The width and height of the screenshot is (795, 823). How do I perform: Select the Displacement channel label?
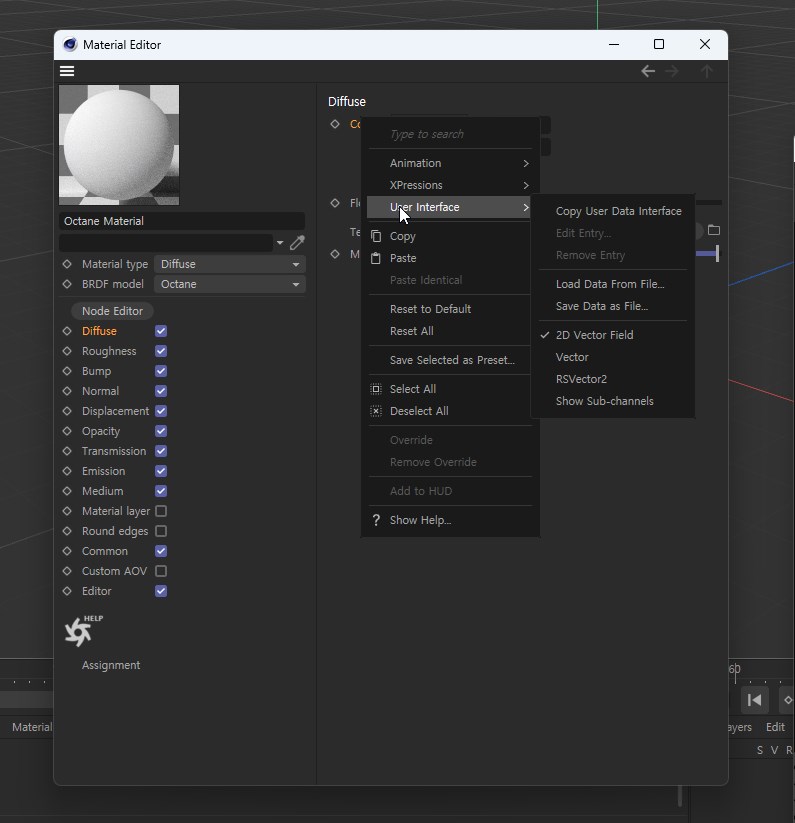(115, 411)
